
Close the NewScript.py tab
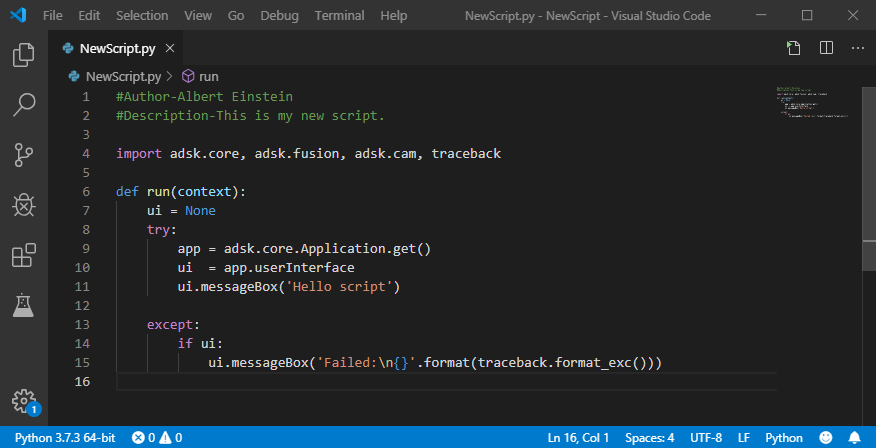170,48
